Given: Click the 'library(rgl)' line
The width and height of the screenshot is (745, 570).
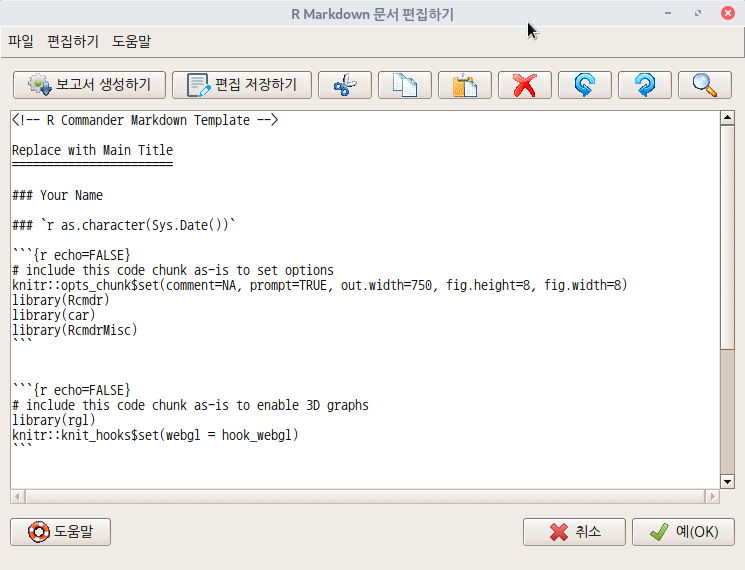Looking at the screenshot, I should point(54,420).
